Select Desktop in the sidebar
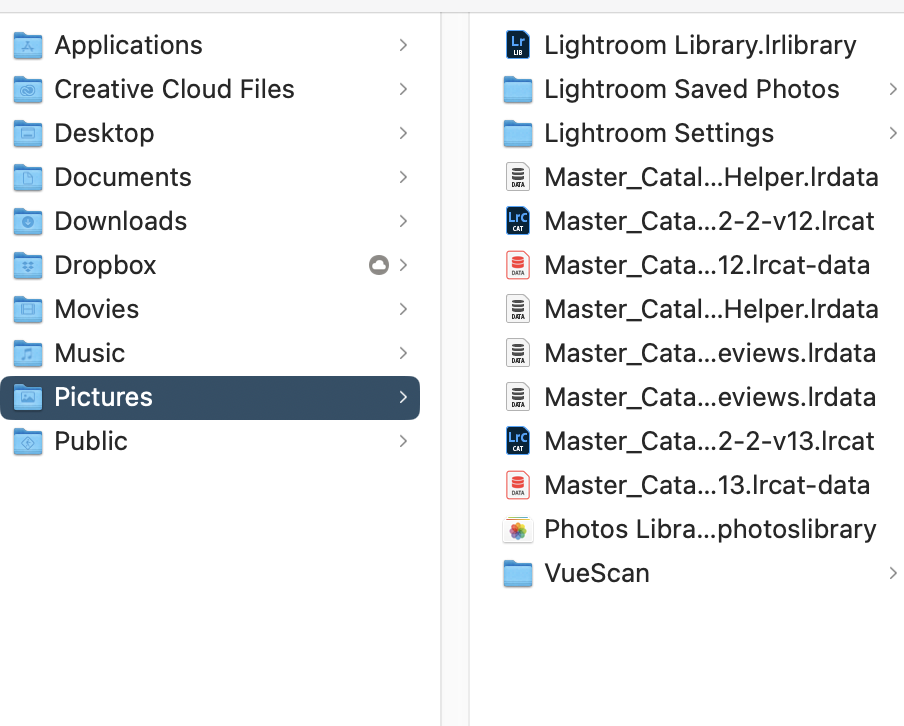Image resolution: width=904 pixels, height=726 pixels. (104, 133)
